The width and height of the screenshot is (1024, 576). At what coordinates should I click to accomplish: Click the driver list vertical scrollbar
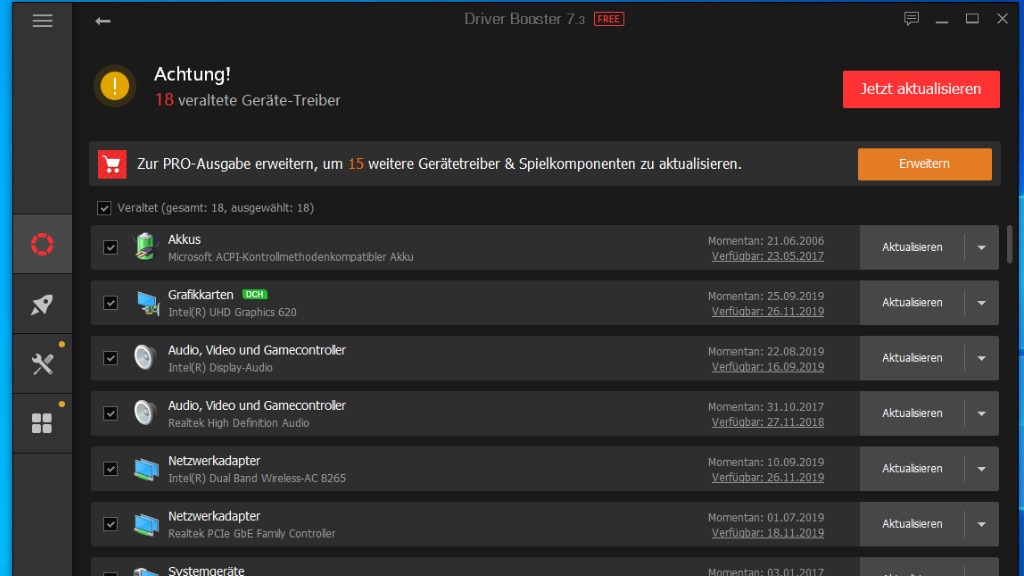(1010, 245)
